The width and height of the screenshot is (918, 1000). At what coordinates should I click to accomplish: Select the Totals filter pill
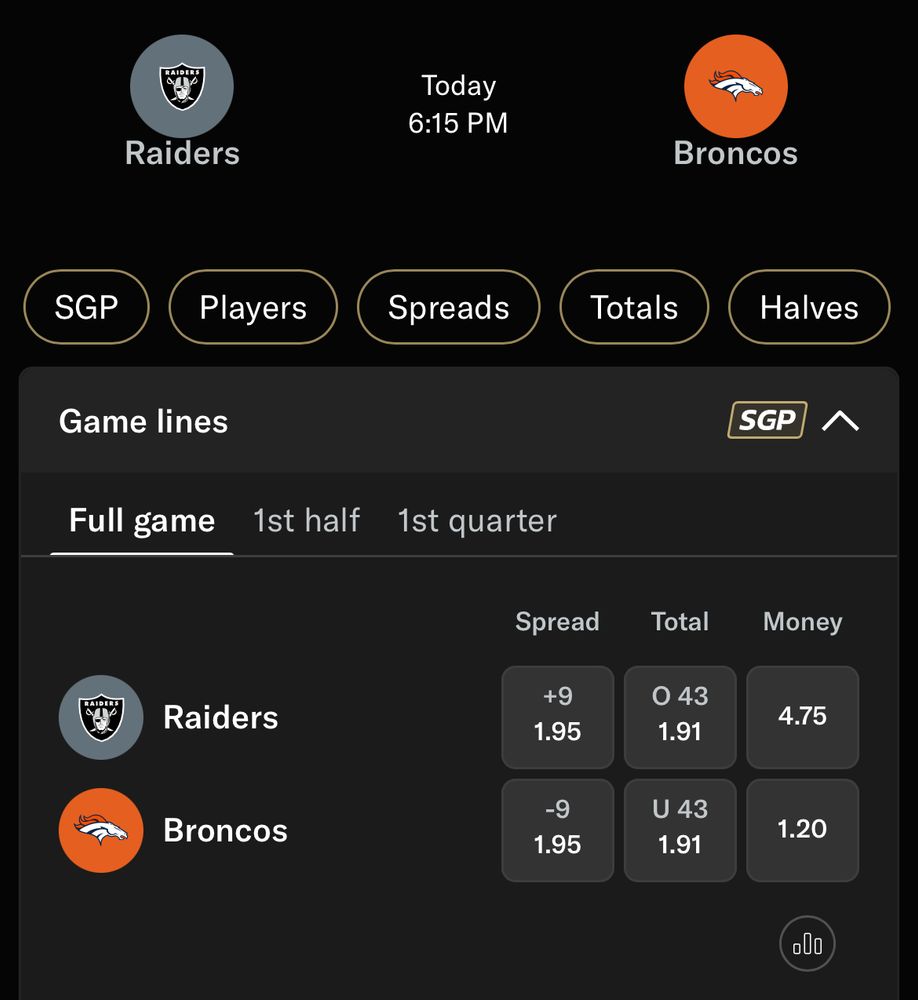[634, 307]
